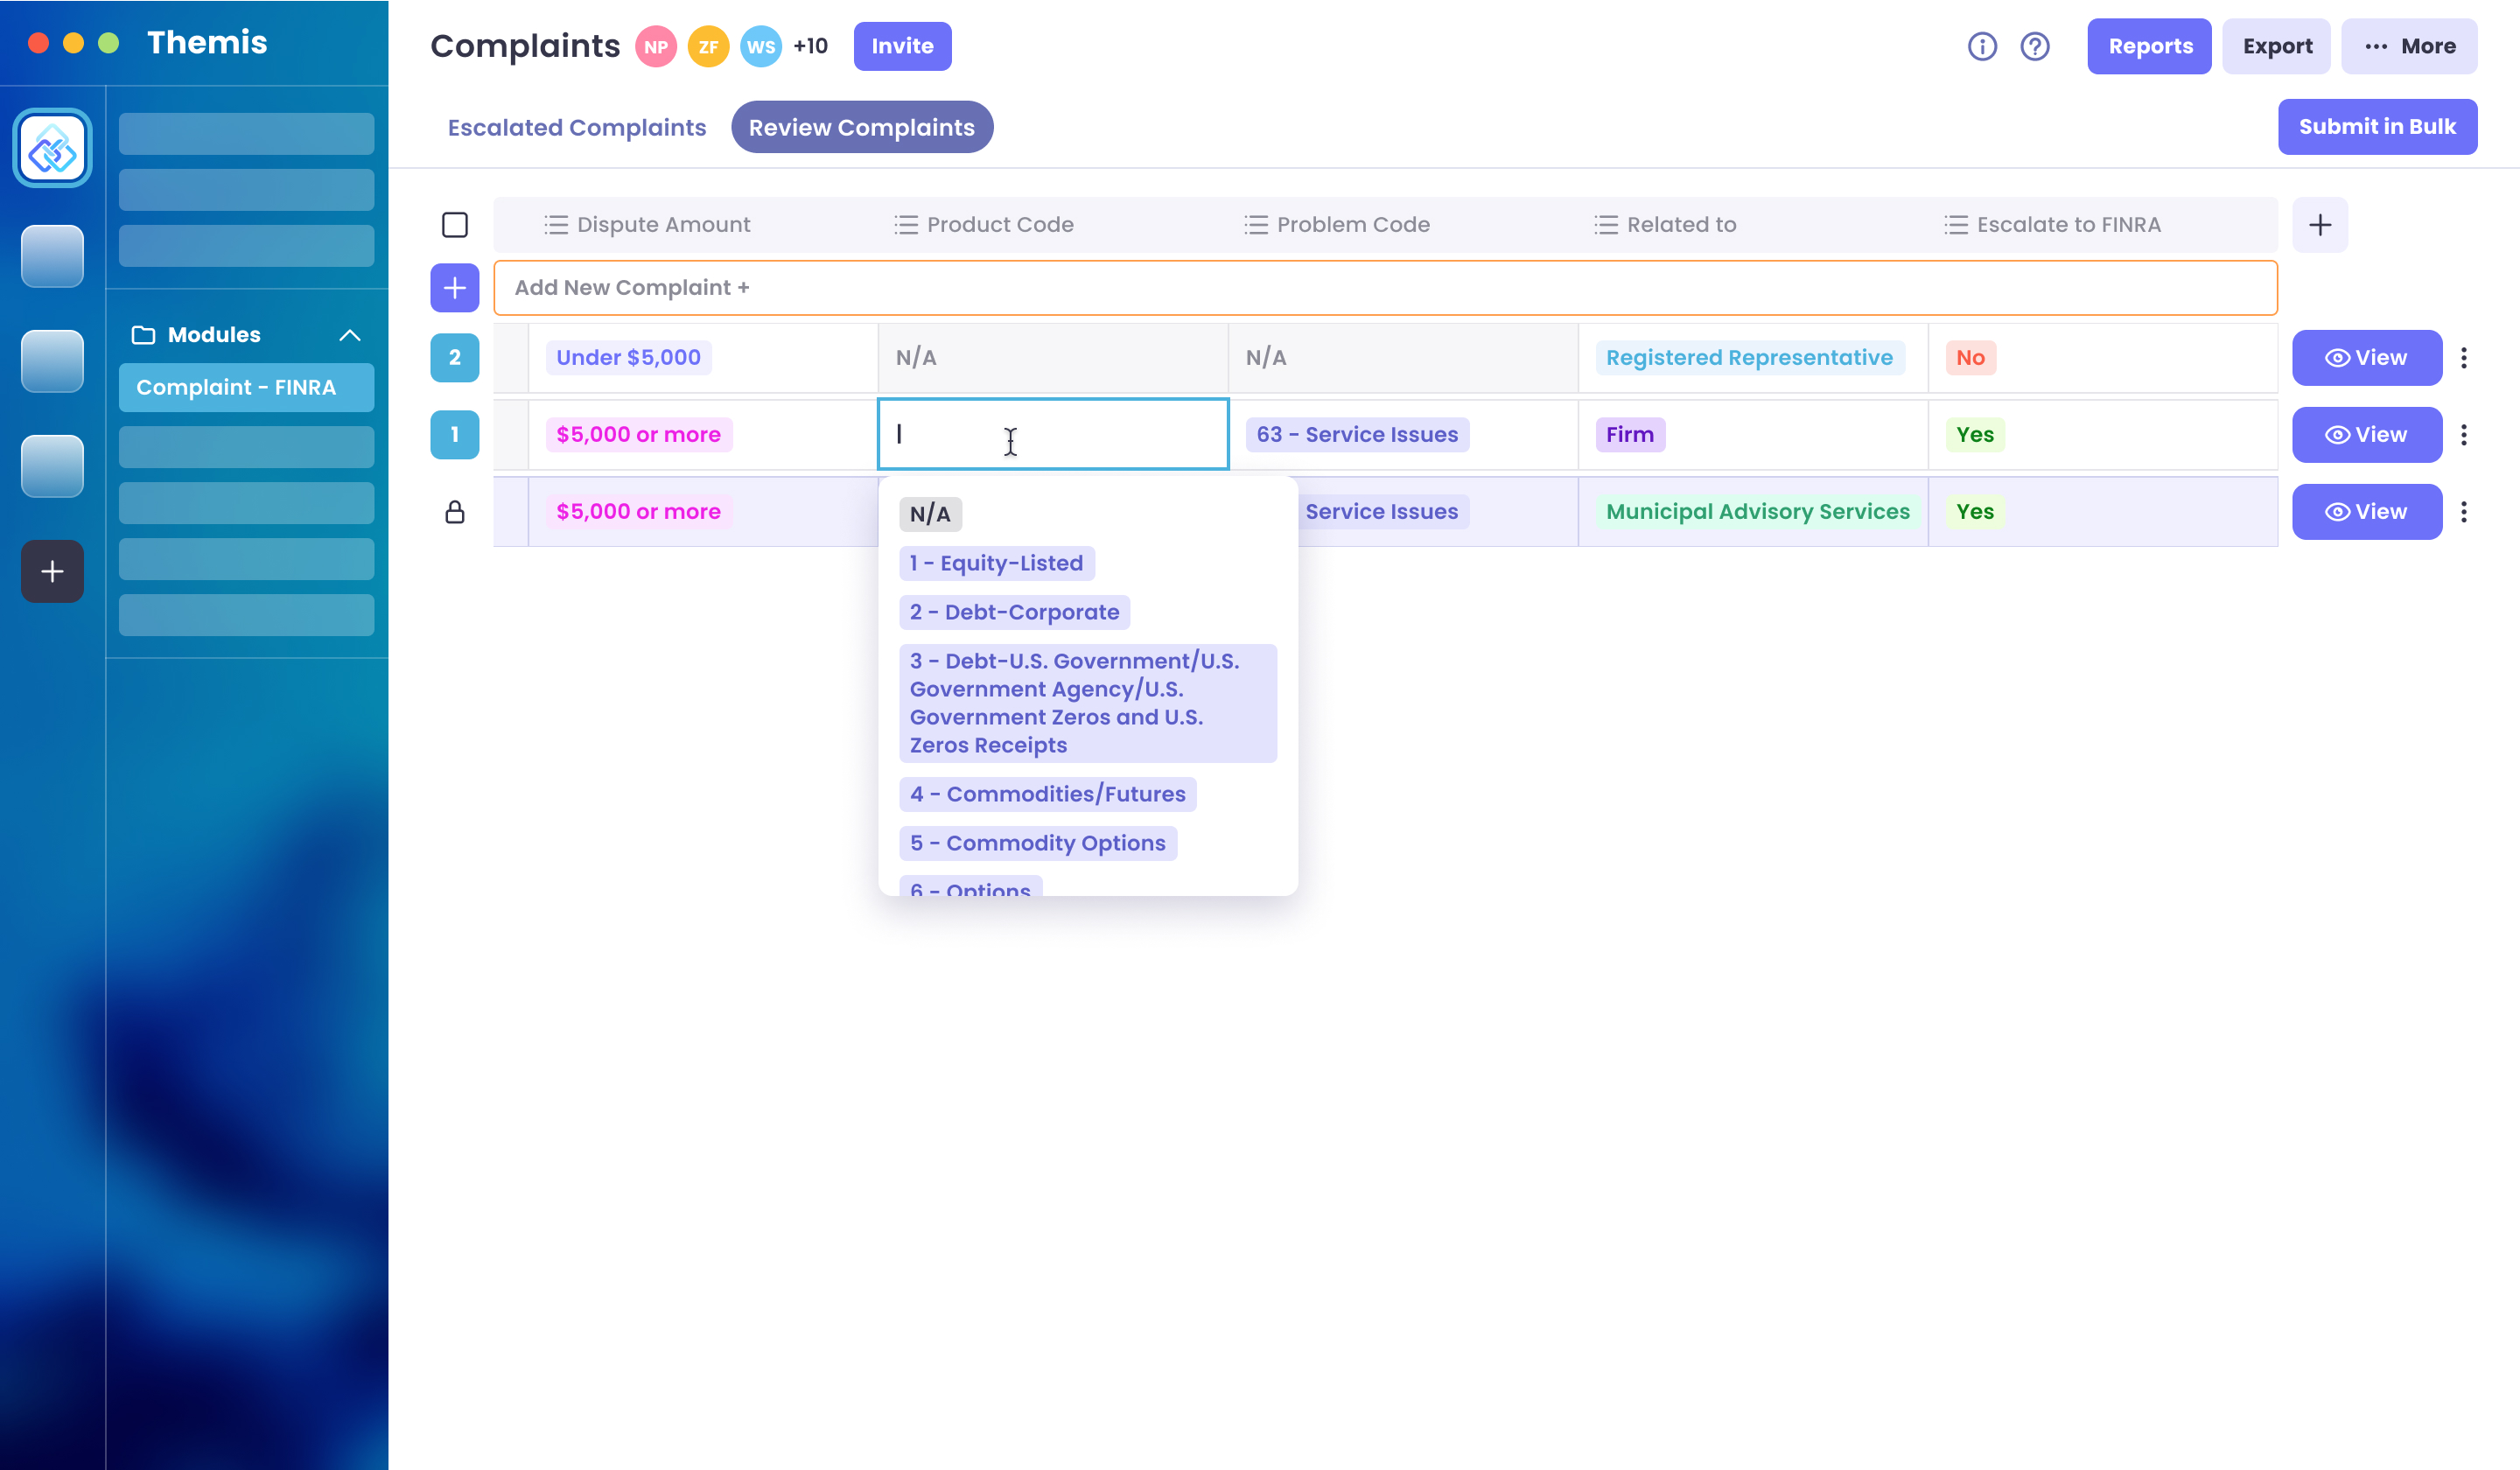This screenshot has width=2520, height=1470.
Task: Click the lock icon on third row
Action: pyautogui.click(x=454, y=512)
